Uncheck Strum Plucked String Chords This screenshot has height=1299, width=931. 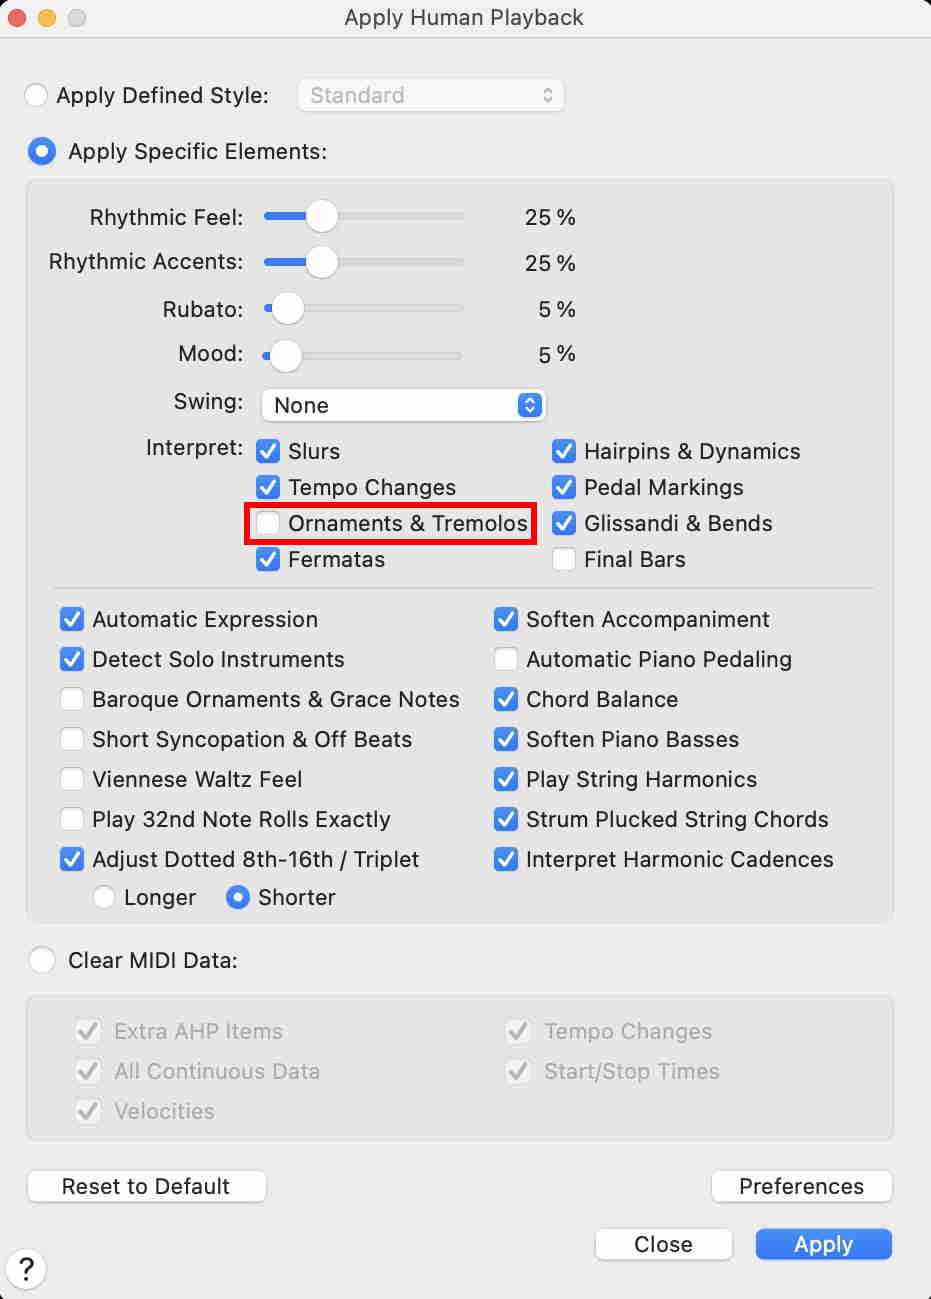506,819
